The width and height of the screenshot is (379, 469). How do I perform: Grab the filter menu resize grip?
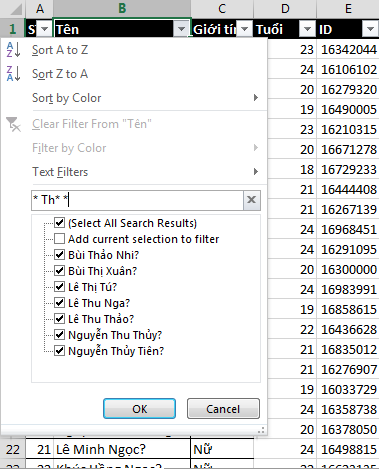point(262,430)
